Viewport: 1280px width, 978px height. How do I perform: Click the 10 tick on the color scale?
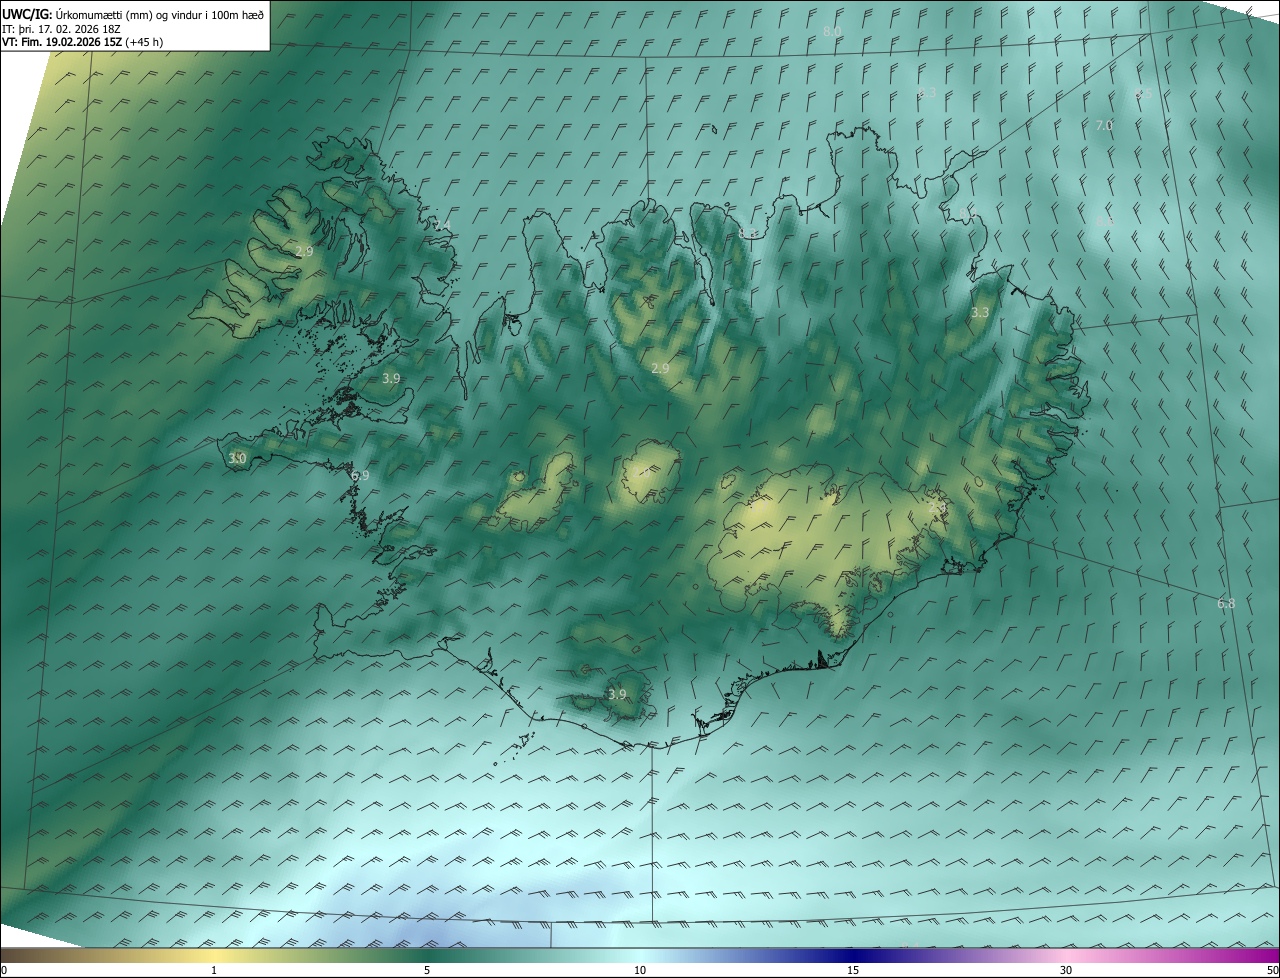pos(640,970)
